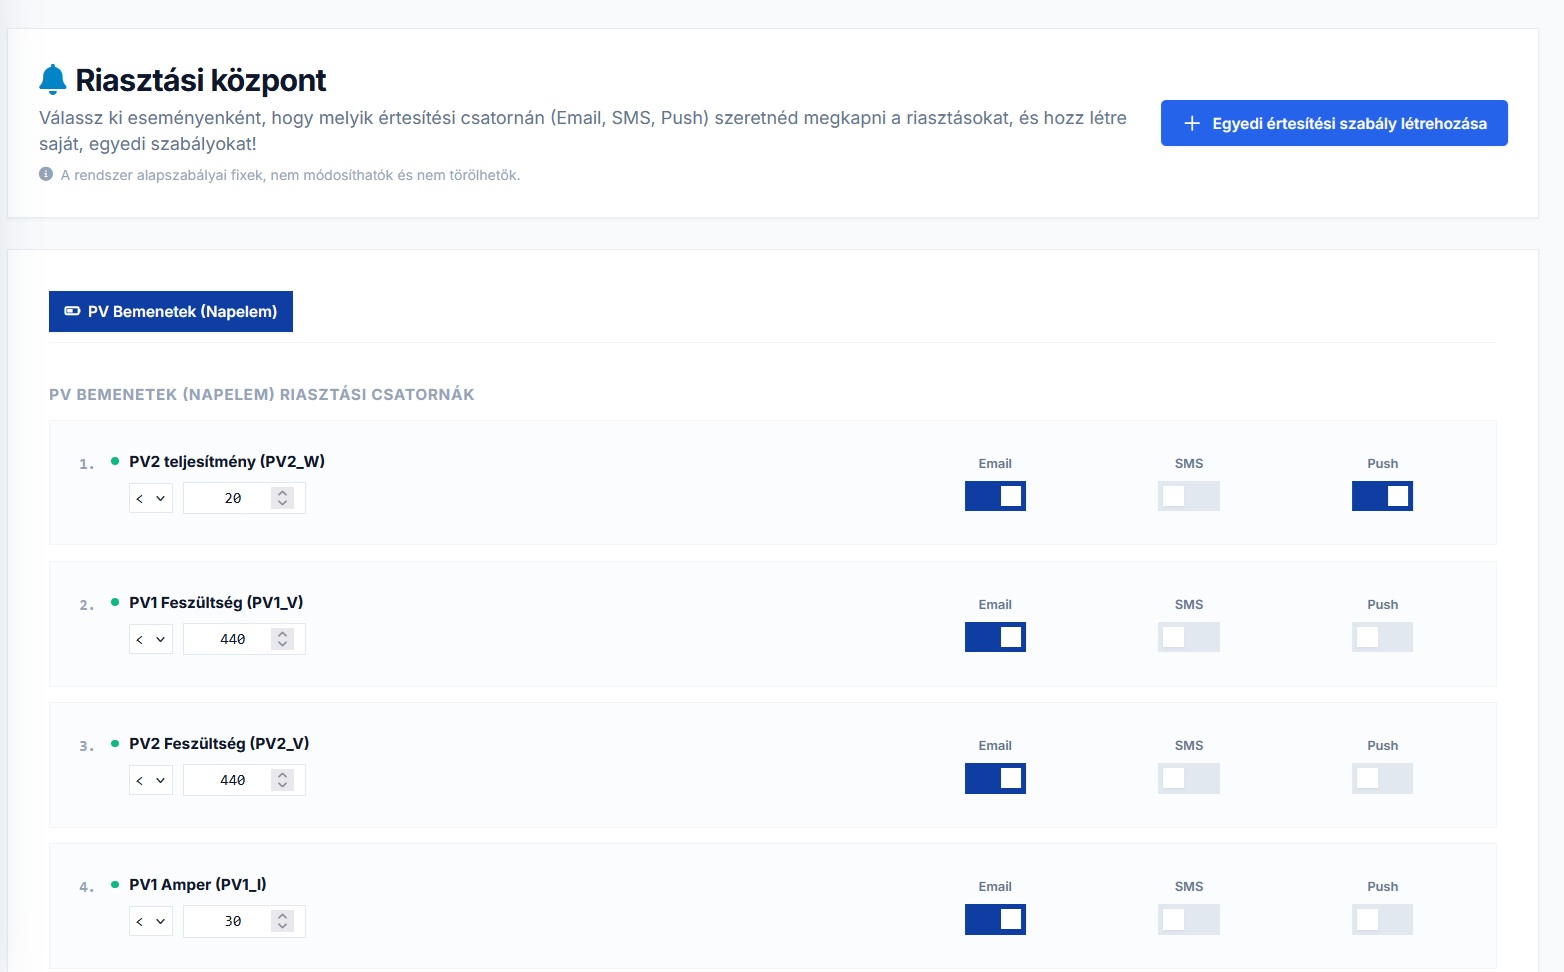Image resolution: width=1564 pixels, height=972 pixels.
Task: Click the Riasztási központ heading
Action: point(201,80)
